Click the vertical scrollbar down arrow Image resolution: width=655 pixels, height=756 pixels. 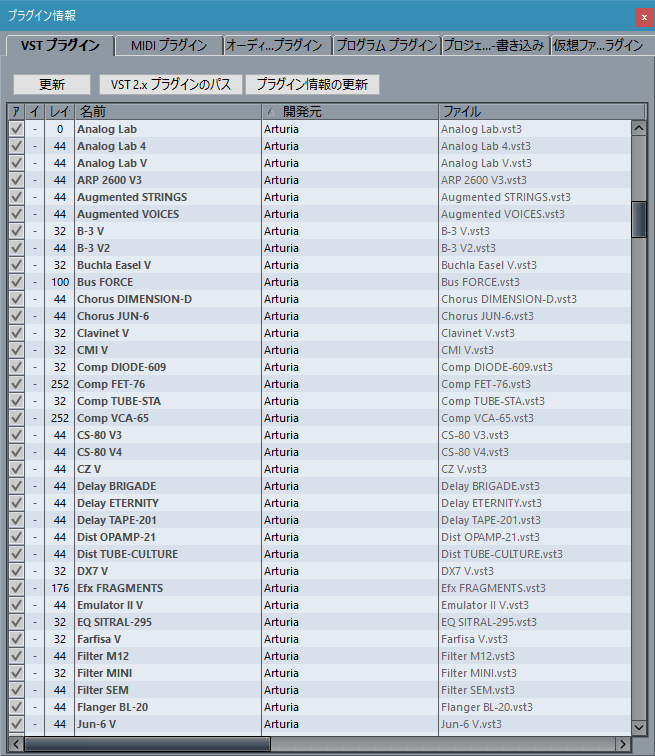pyautogui.click(x=639, y=727)
